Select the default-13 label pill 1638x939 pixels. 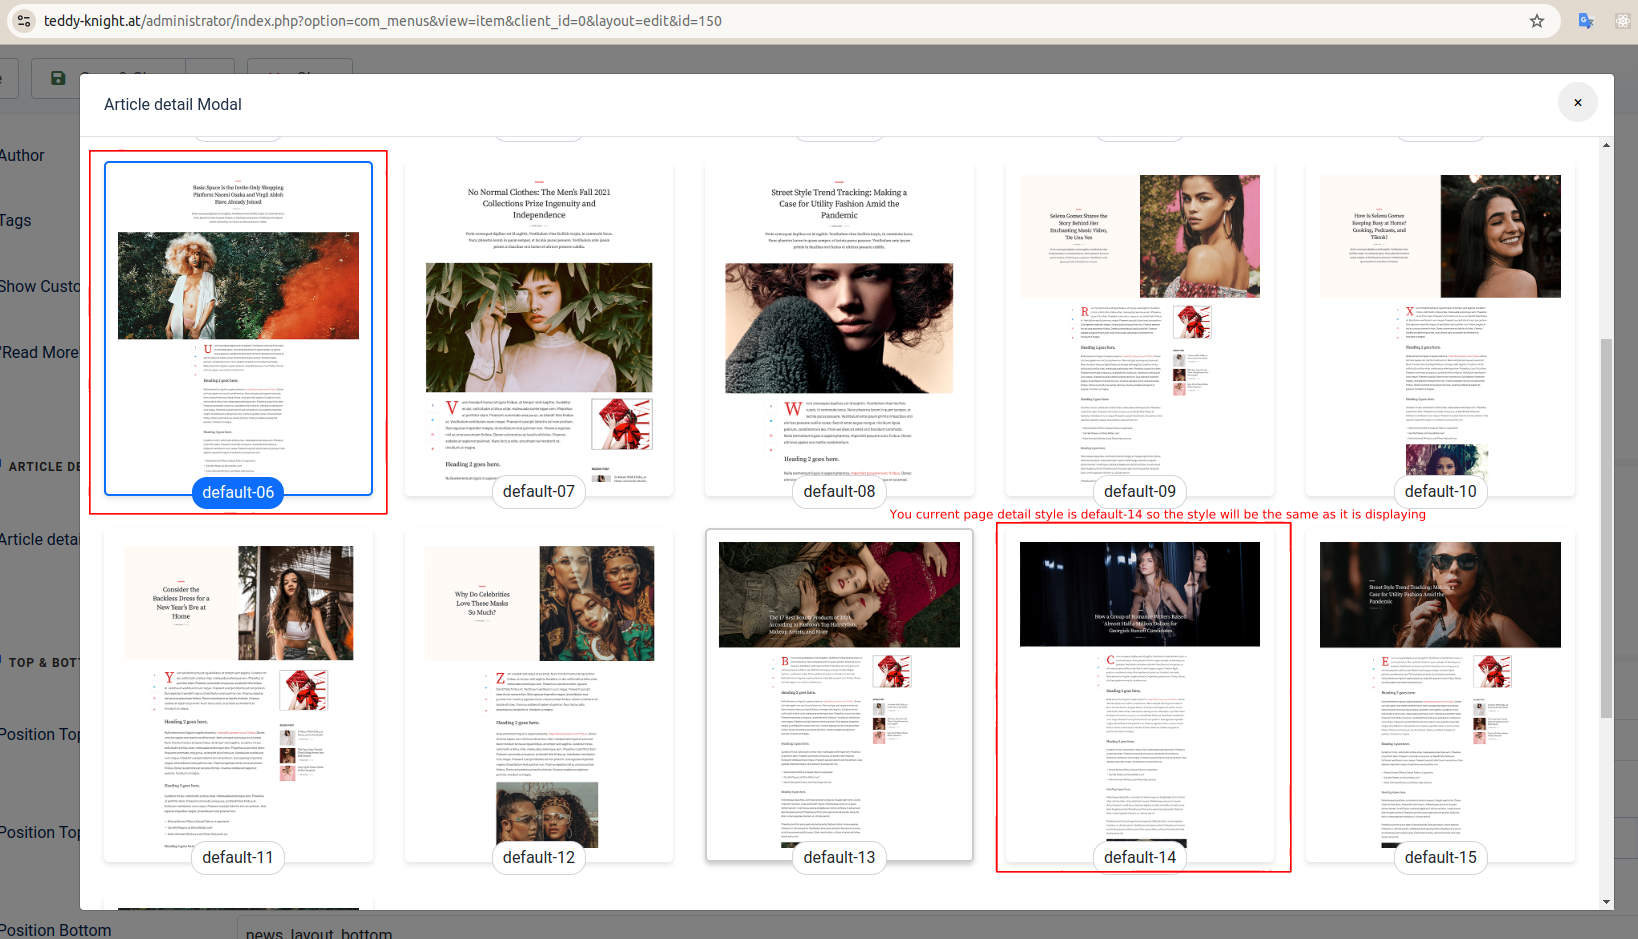point(839,857)
